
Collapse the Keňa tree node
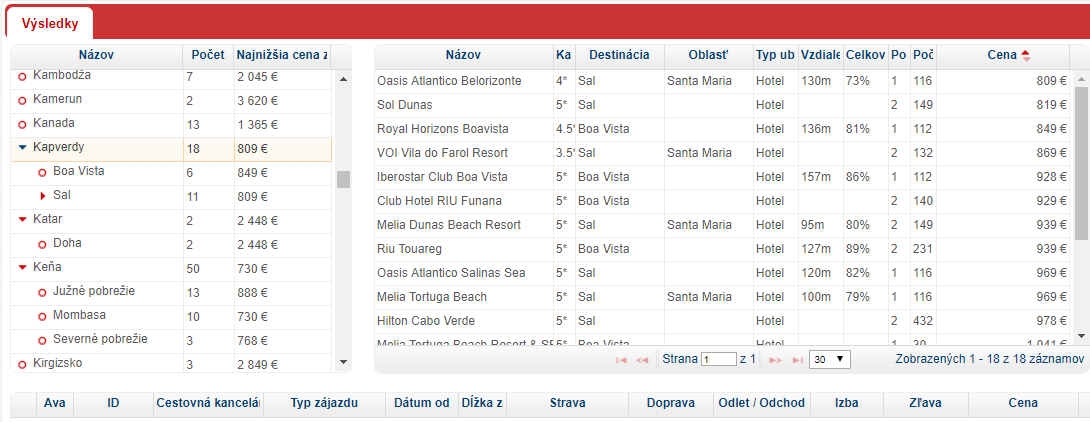[22, 268]
